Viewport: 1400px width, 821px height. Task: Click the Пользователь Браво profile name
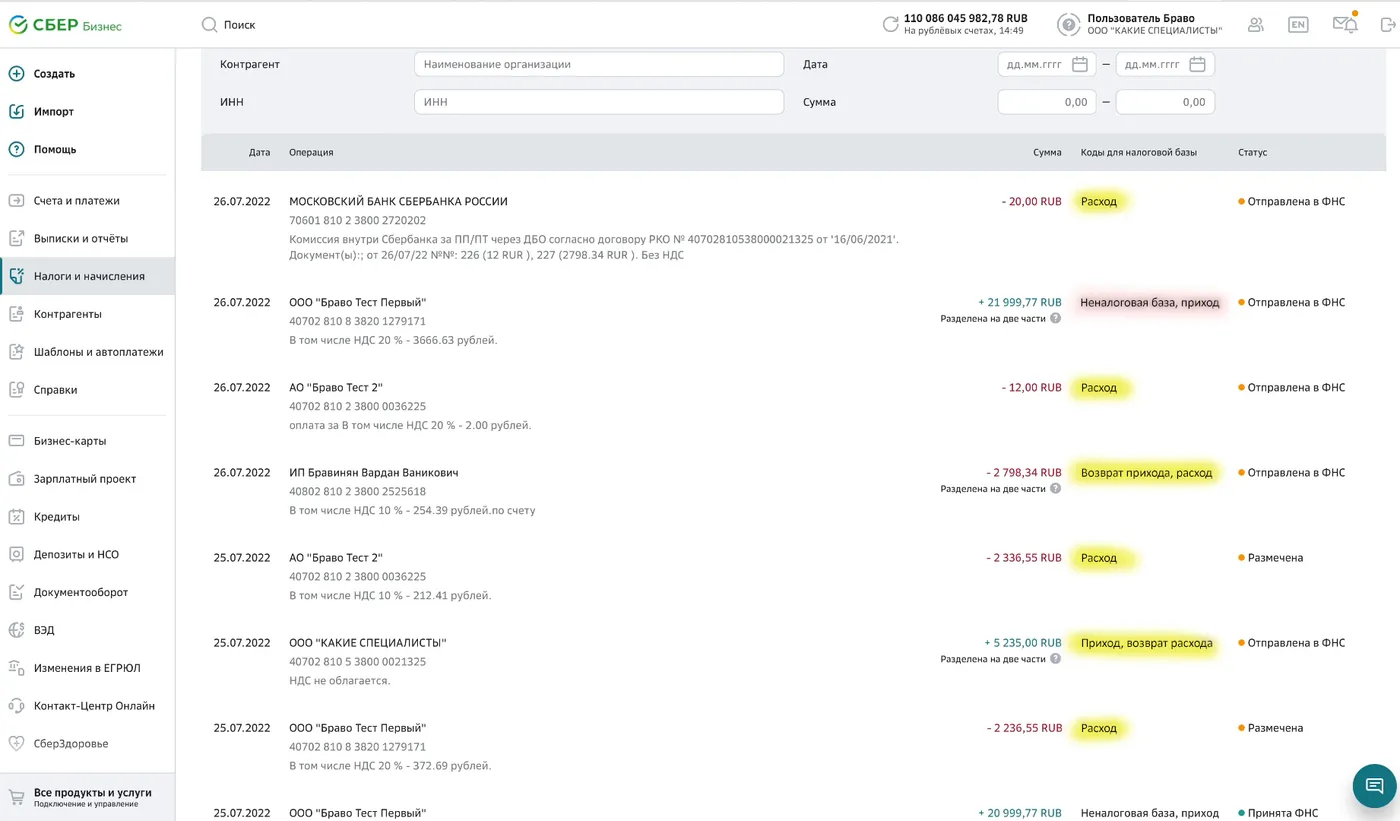(x=1141, y=18)
